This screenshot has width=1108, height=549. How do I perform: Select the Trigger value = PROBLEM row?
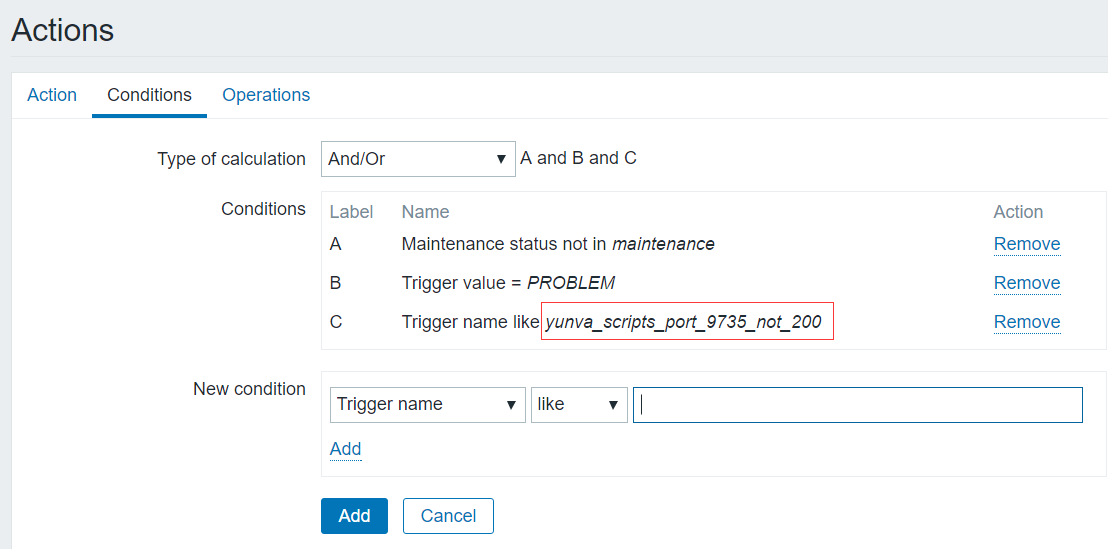click(508, 283)
